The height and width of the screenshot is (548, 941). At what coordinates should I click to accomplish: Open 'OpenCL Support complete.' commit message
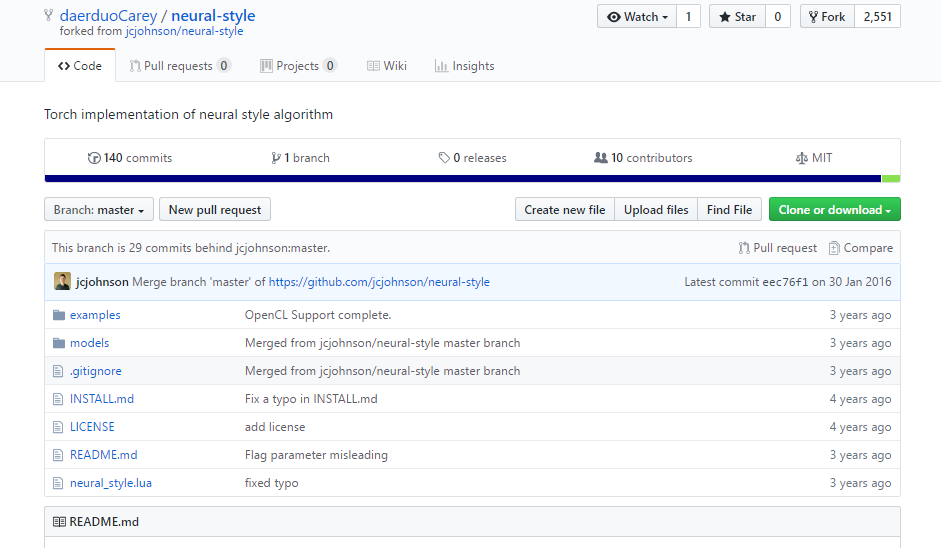tap(318, 315)
